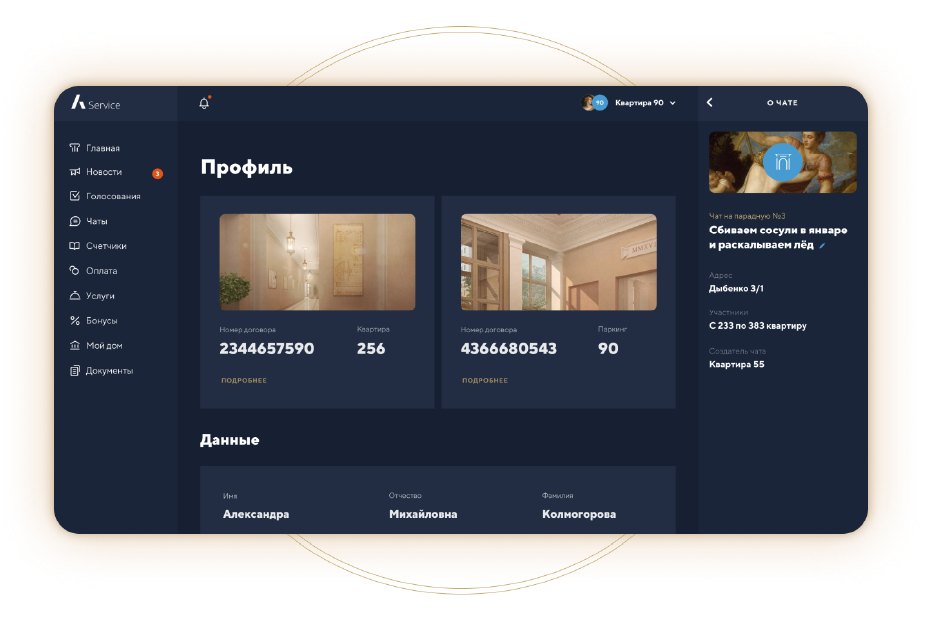Viewport: 941px width, 621px height.
Task: Click the Чаты speech bubble icon
Action: [75, 221]
